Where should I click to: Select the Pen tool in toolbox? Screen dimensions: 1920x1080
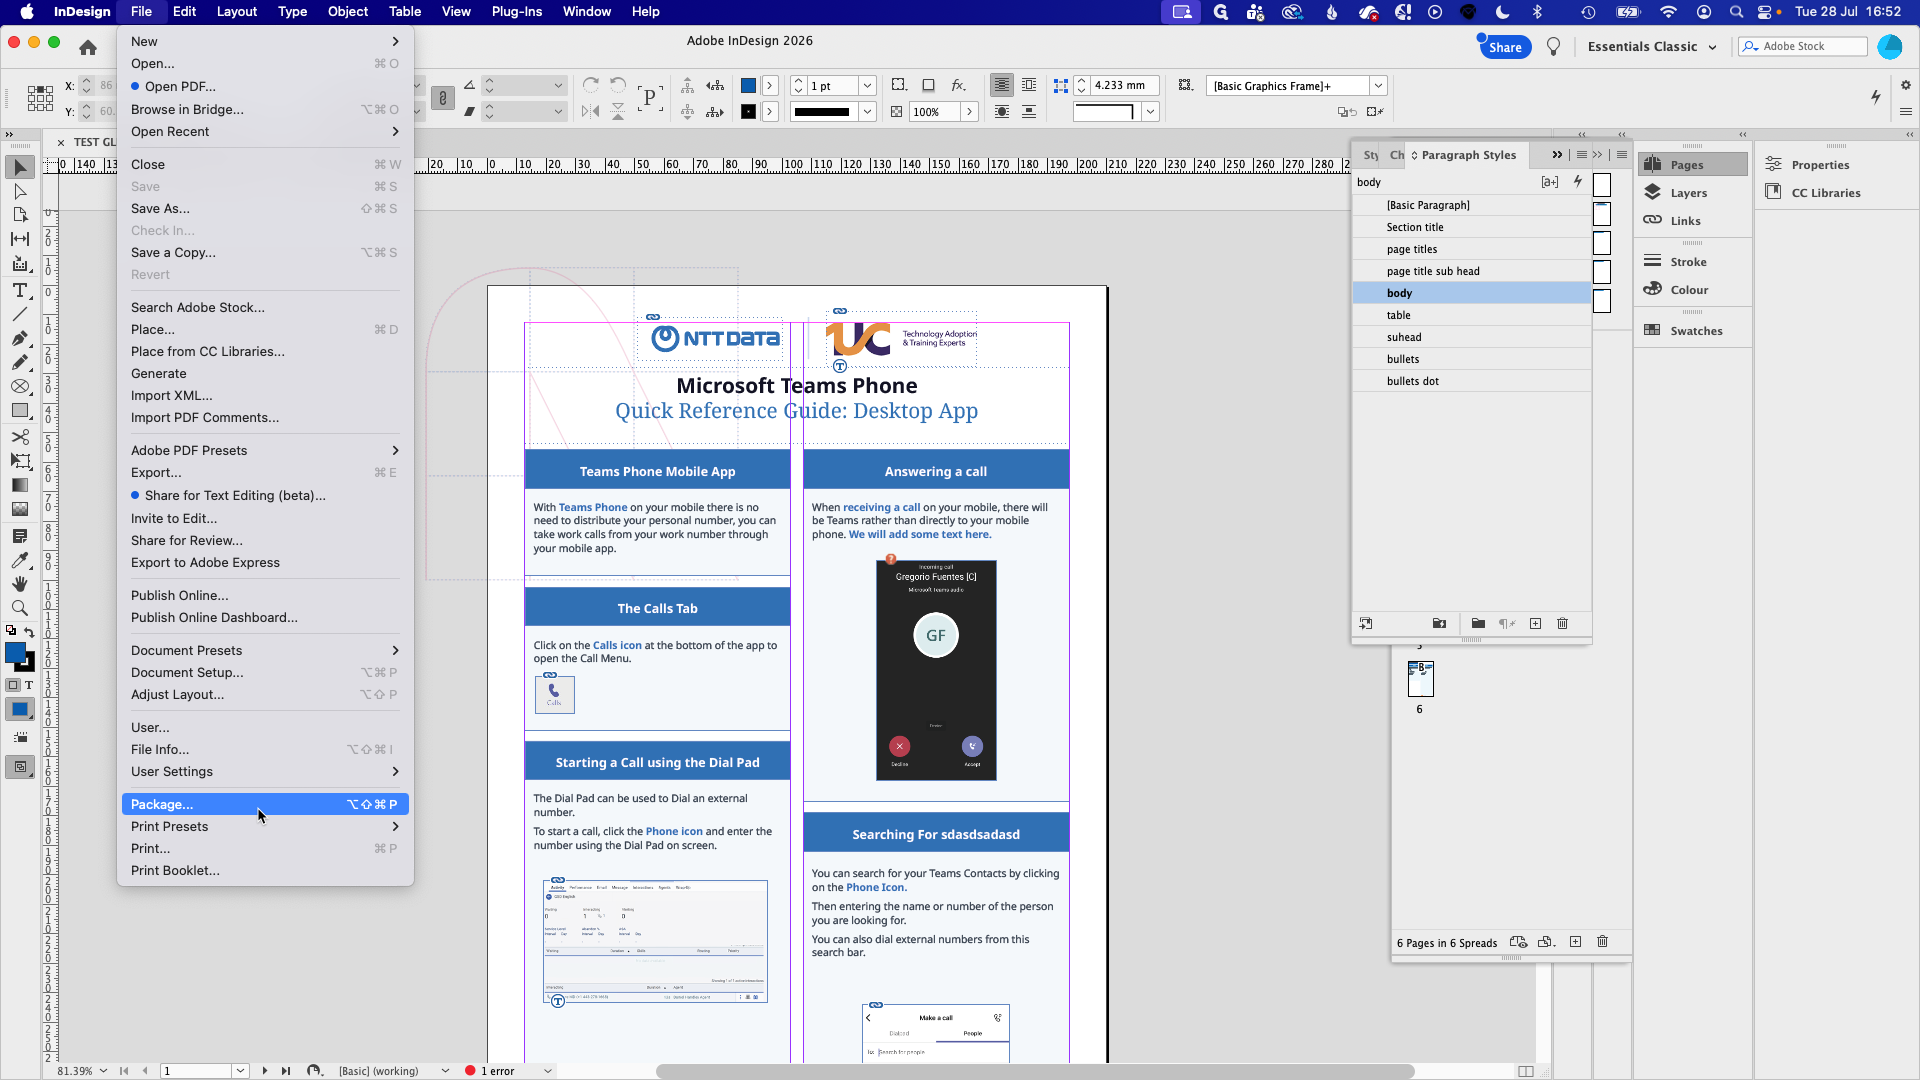(x=19, y=338)
